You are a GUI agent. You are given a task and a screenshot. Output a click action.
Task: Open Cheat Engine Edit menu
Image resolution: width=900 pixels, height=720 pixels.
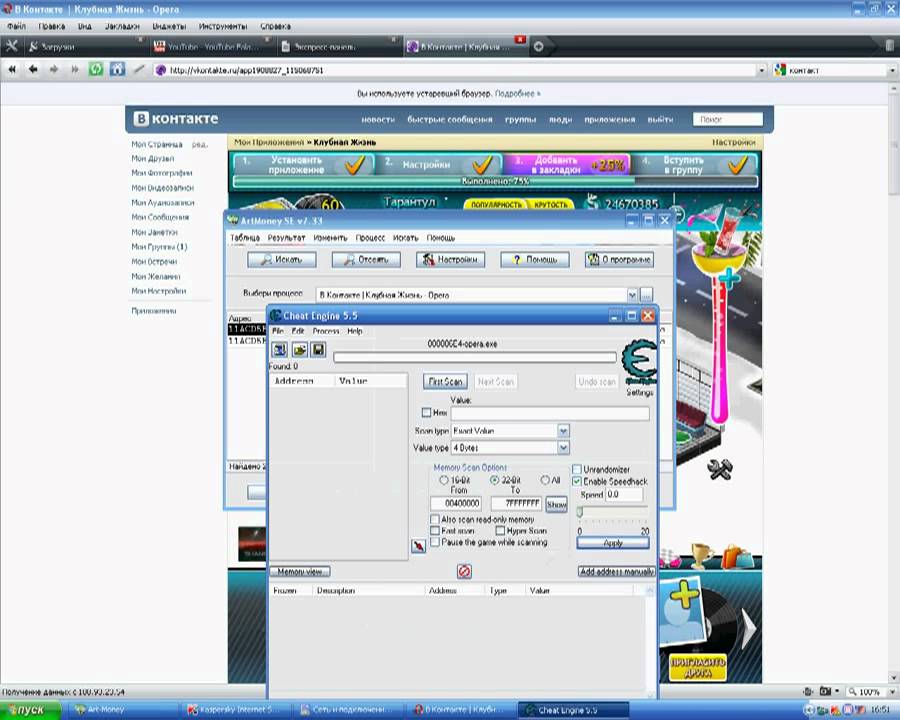click(298, 331)
